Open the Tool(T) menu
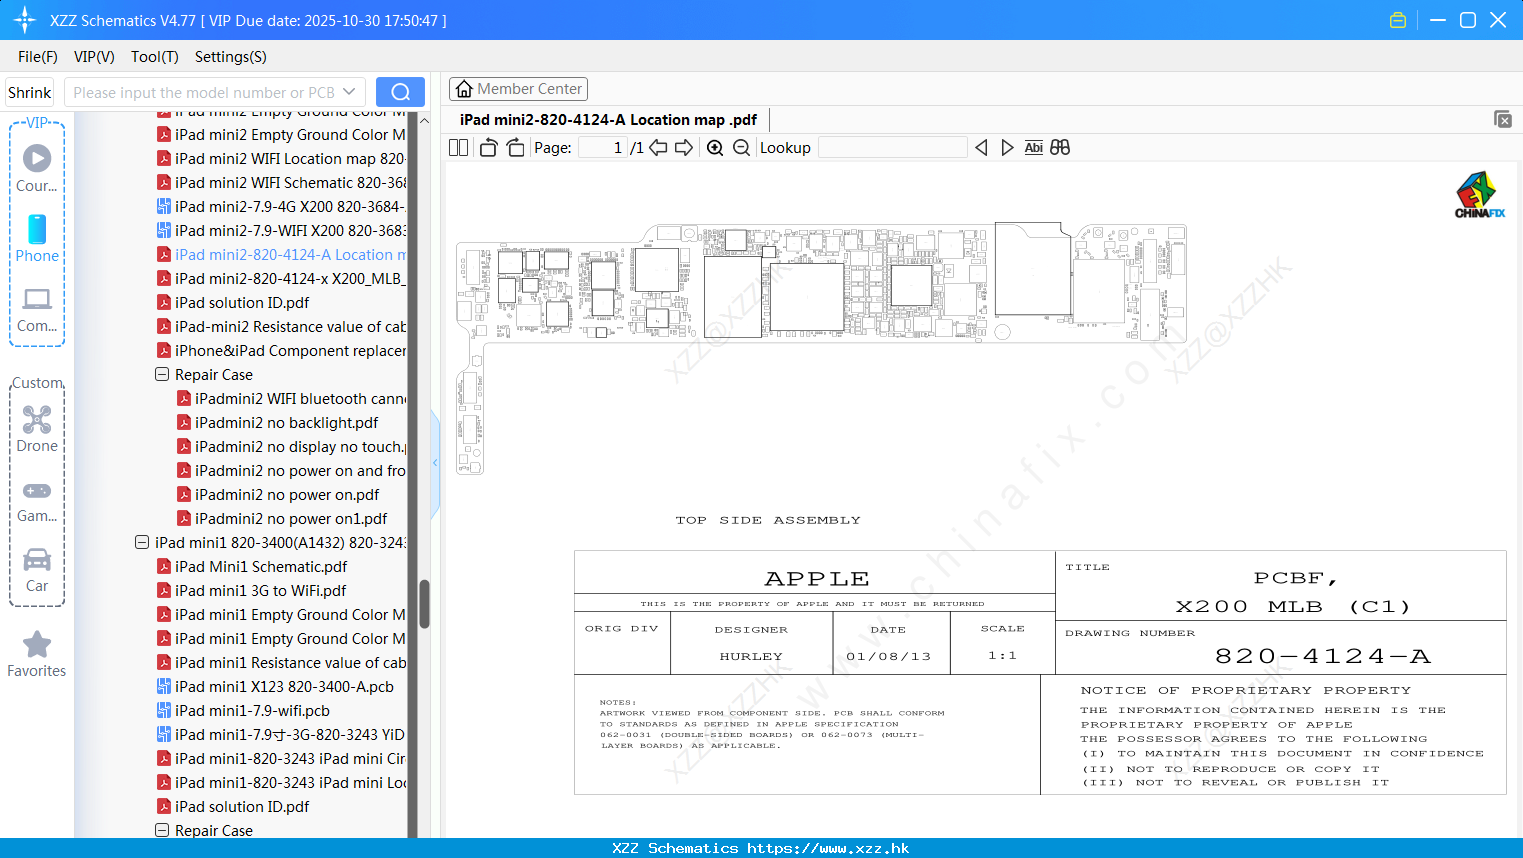 click(x=155, y=57)
